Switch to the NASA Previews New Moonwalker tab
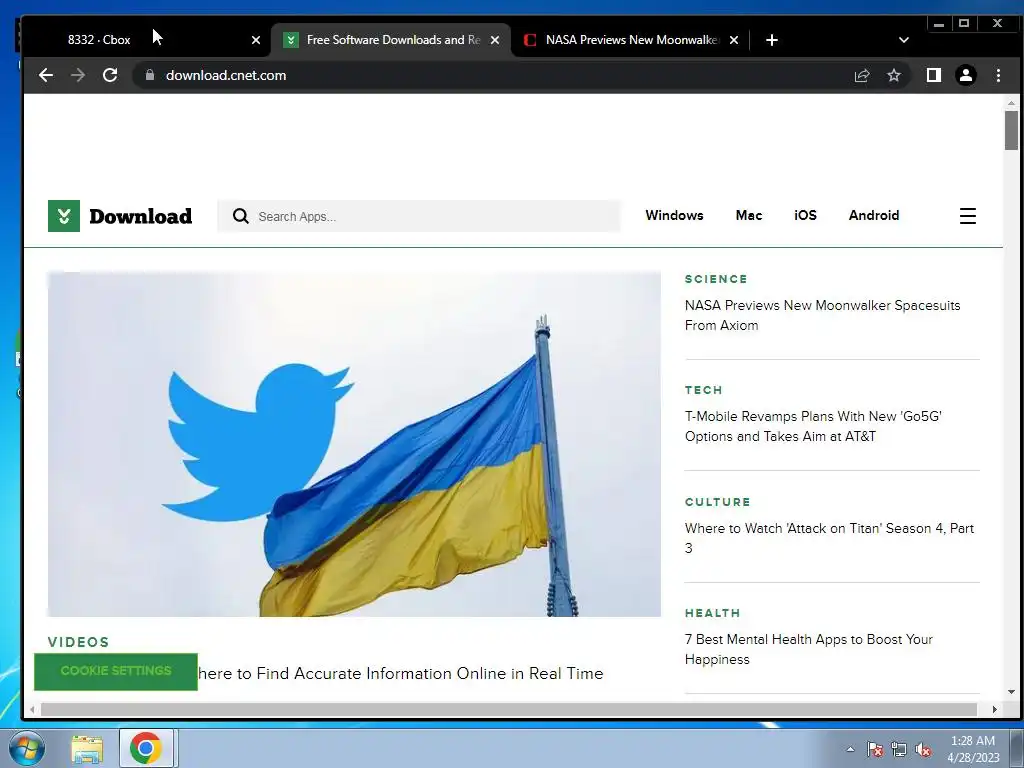The width and height of the screenshot is (1024, 768). pyautogui.click(x=630, y=40)
